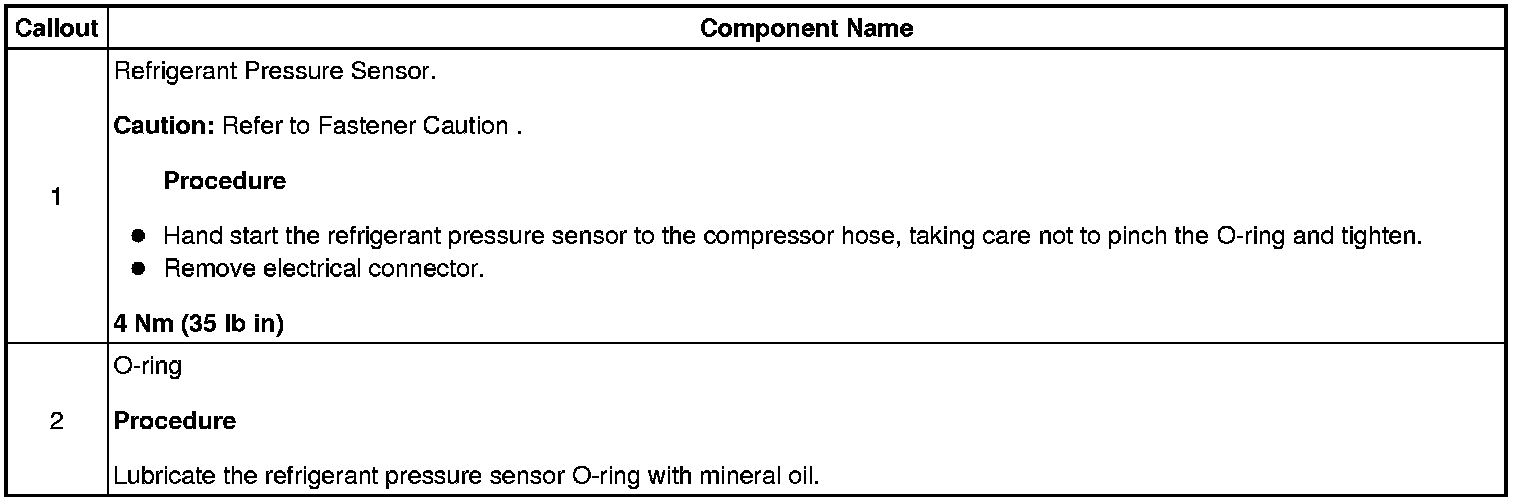This screenshot has height=502, width=1520.
Task: Click the Component Name column header
Action: tap(806, 29)
